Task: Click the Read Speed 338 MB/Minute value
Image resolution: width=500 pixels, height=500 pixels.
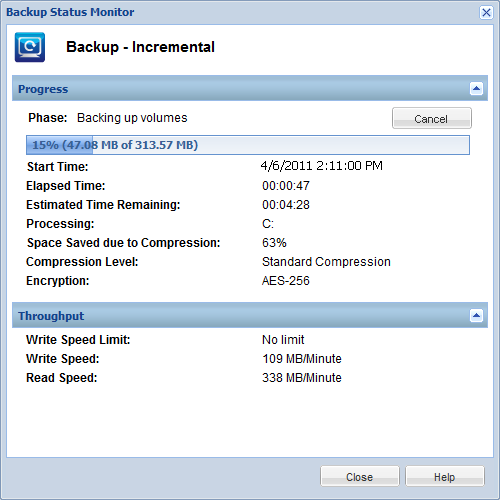Action: (x=302, y=378)
